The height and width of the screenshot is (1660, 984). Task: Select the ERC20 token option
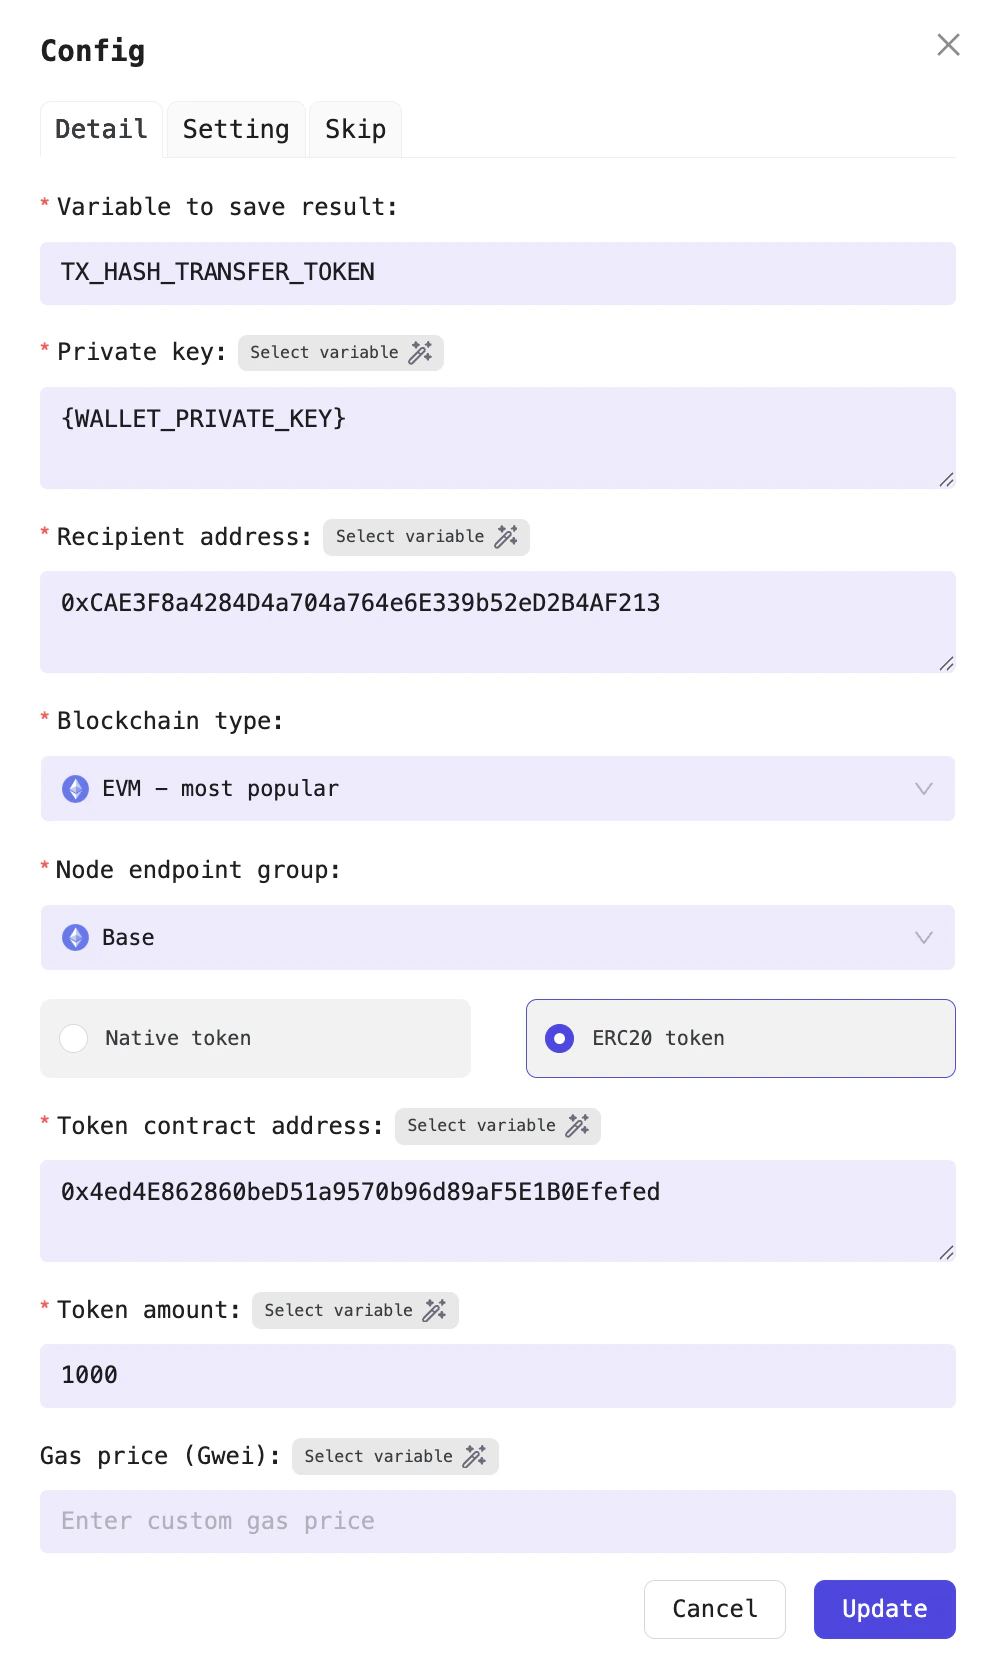[x=740, y=1038]
